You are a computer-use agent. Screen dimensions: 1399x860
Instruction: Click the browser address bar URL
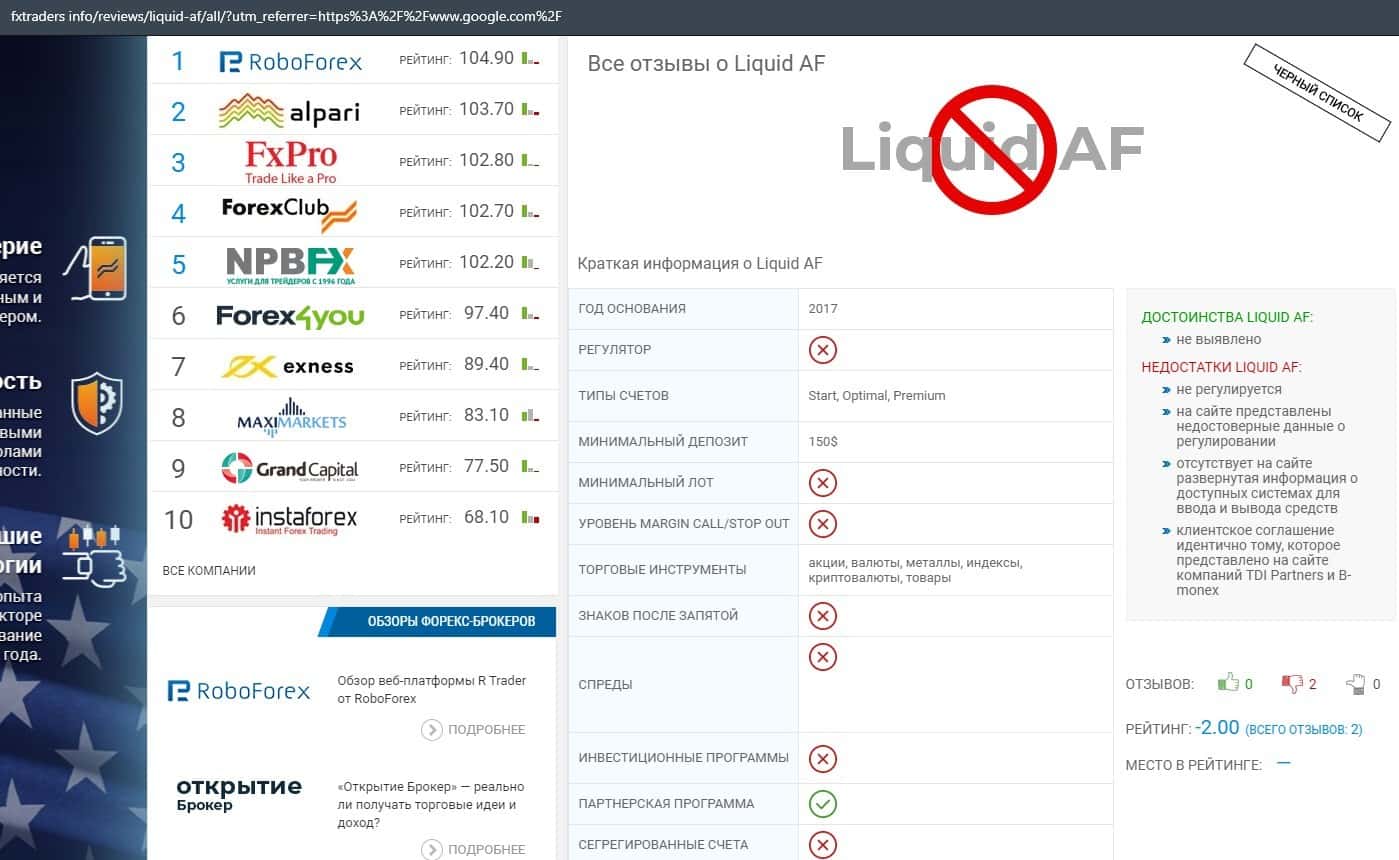[x=286, y=16]
